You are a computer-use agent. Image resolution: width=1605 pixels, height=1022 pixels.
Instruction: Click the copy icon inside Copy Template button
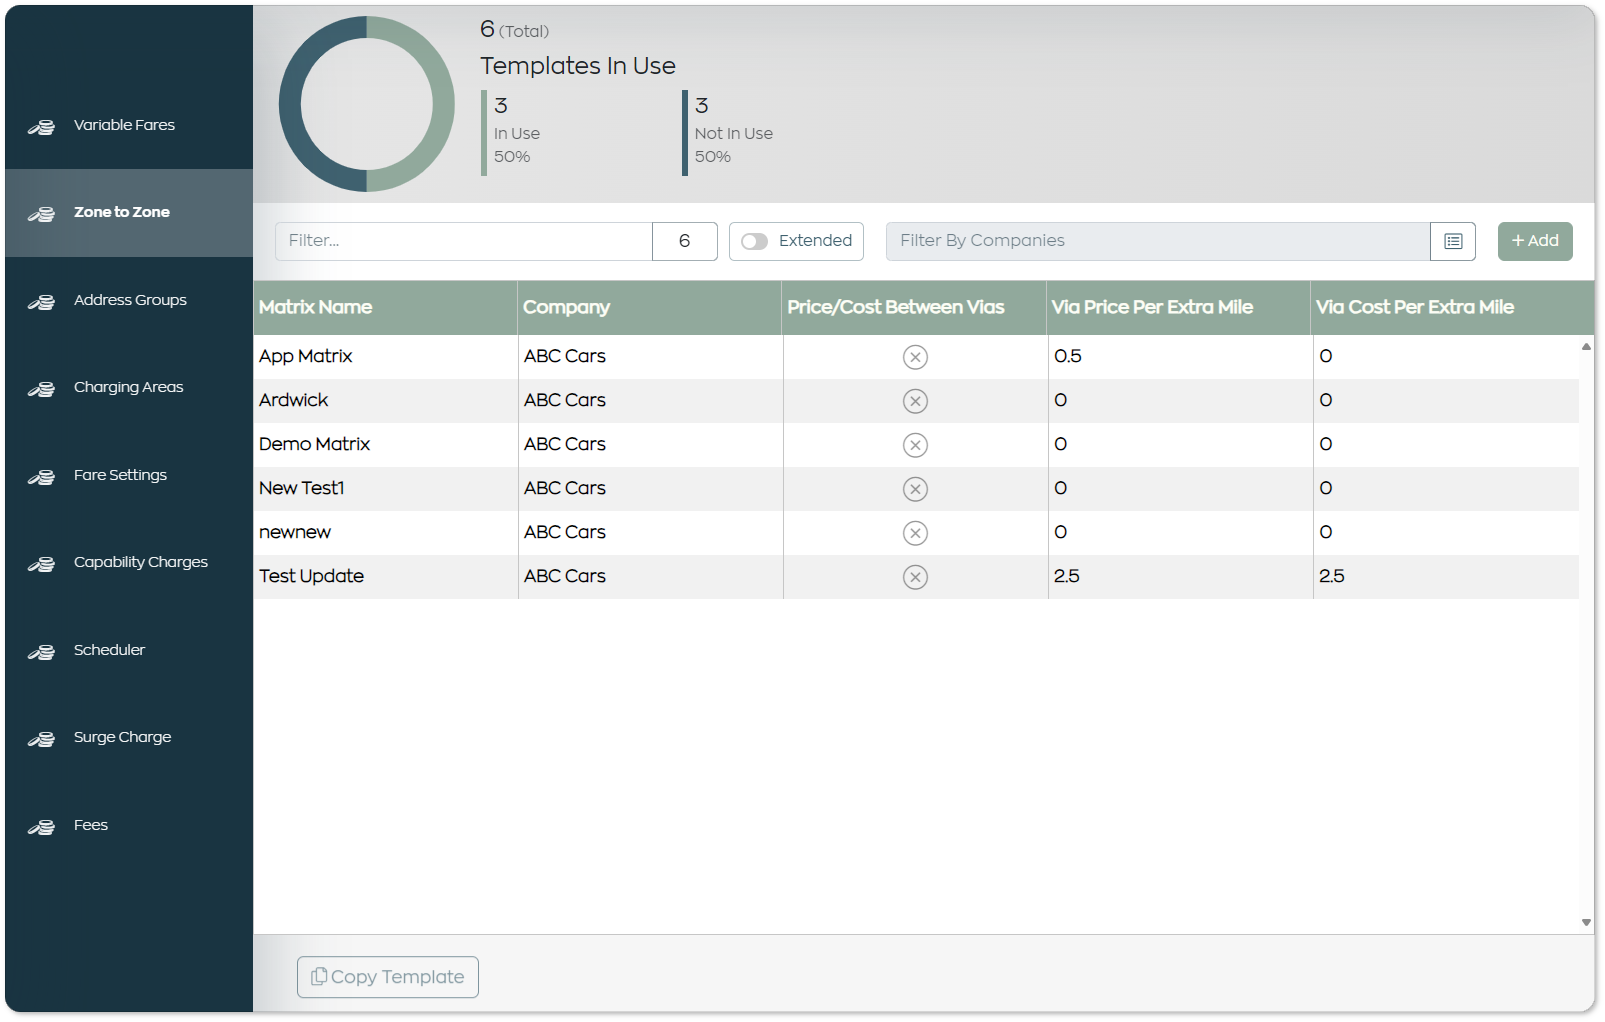(x=319, y=976)
